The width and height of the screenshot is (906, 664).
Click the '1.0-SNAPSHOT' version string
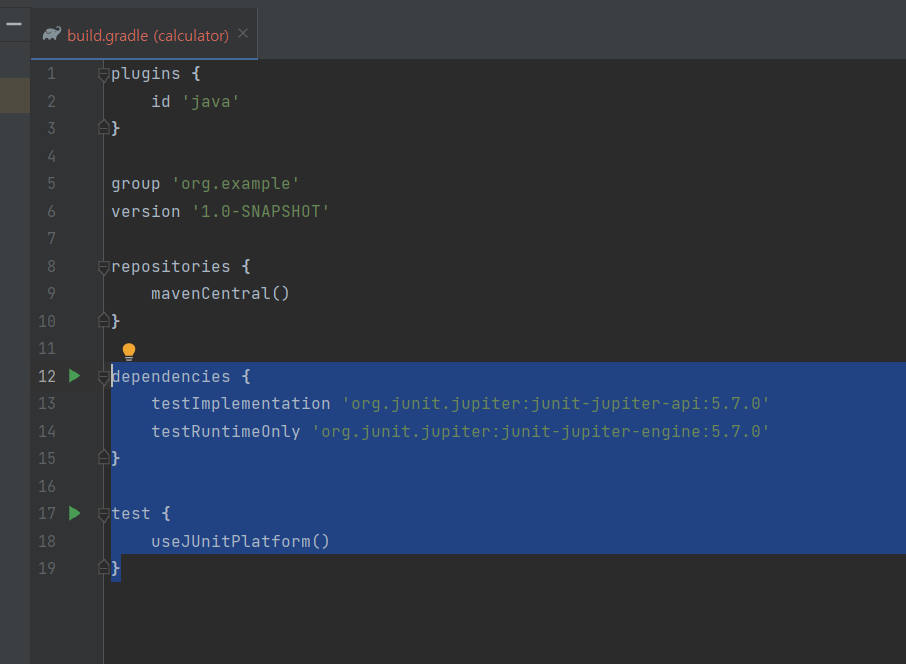click(260, 212)
